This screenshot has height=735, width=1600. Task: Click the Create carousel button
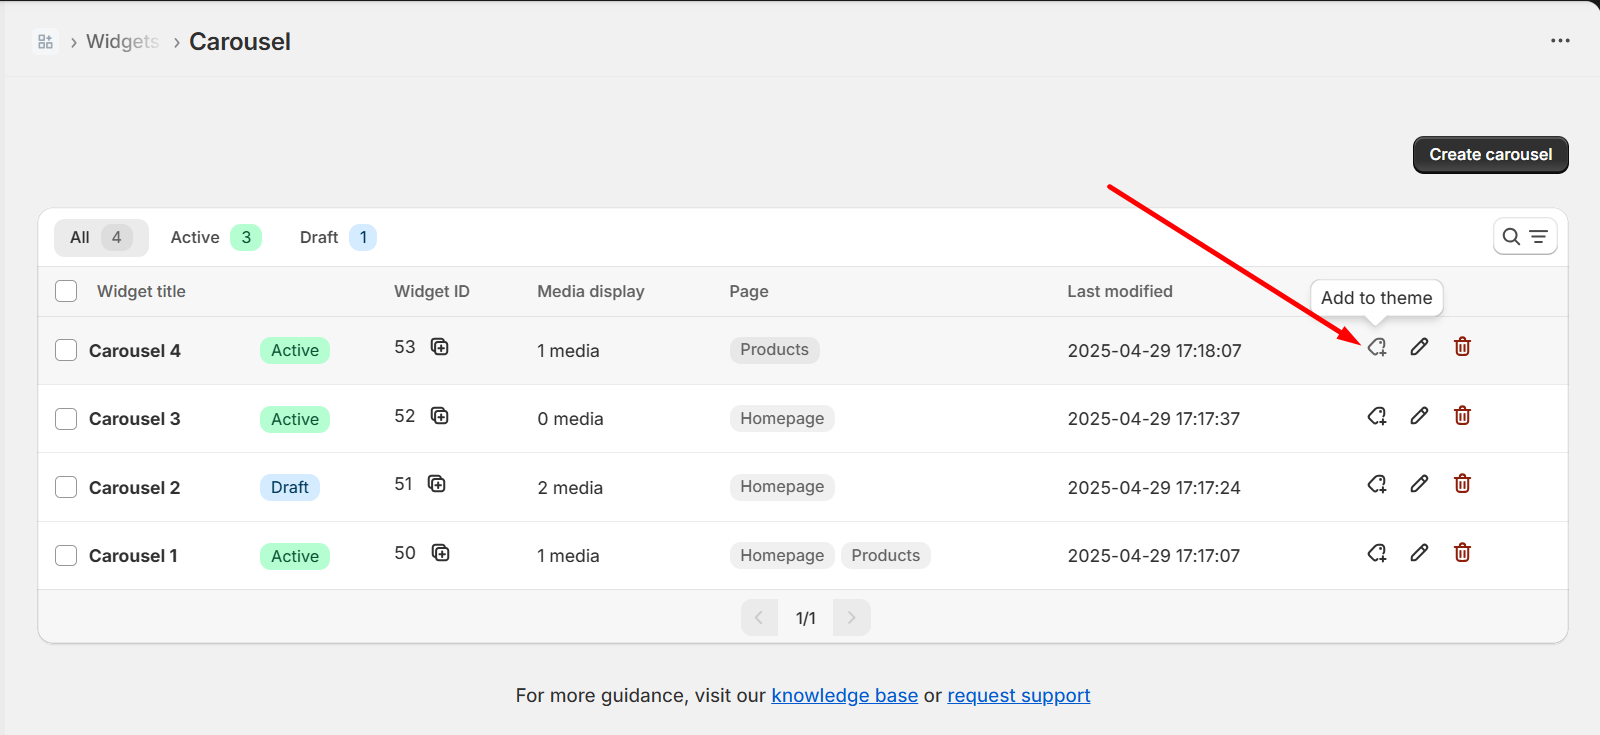[1490, 155]
